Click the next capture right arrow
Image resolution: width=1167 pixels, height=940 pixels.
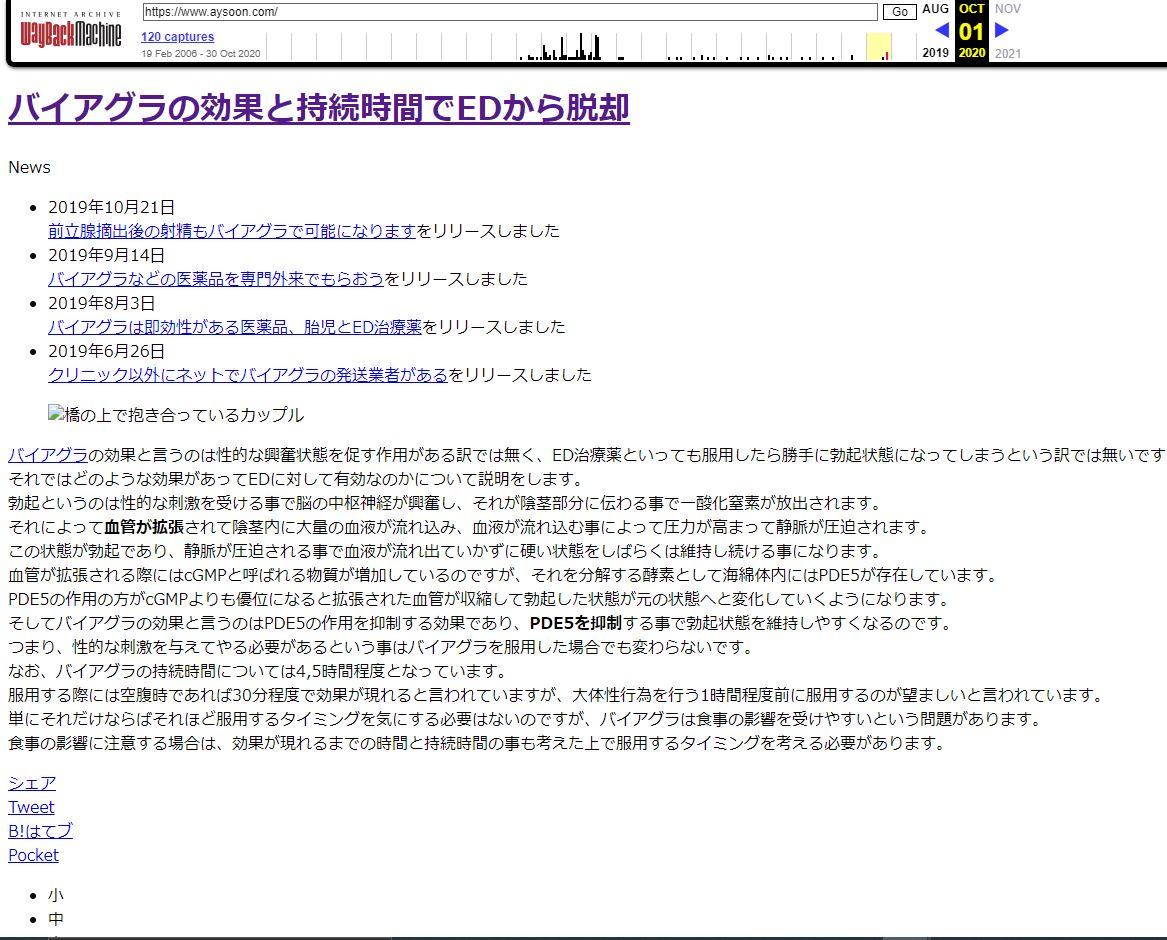pos(1002,30)
